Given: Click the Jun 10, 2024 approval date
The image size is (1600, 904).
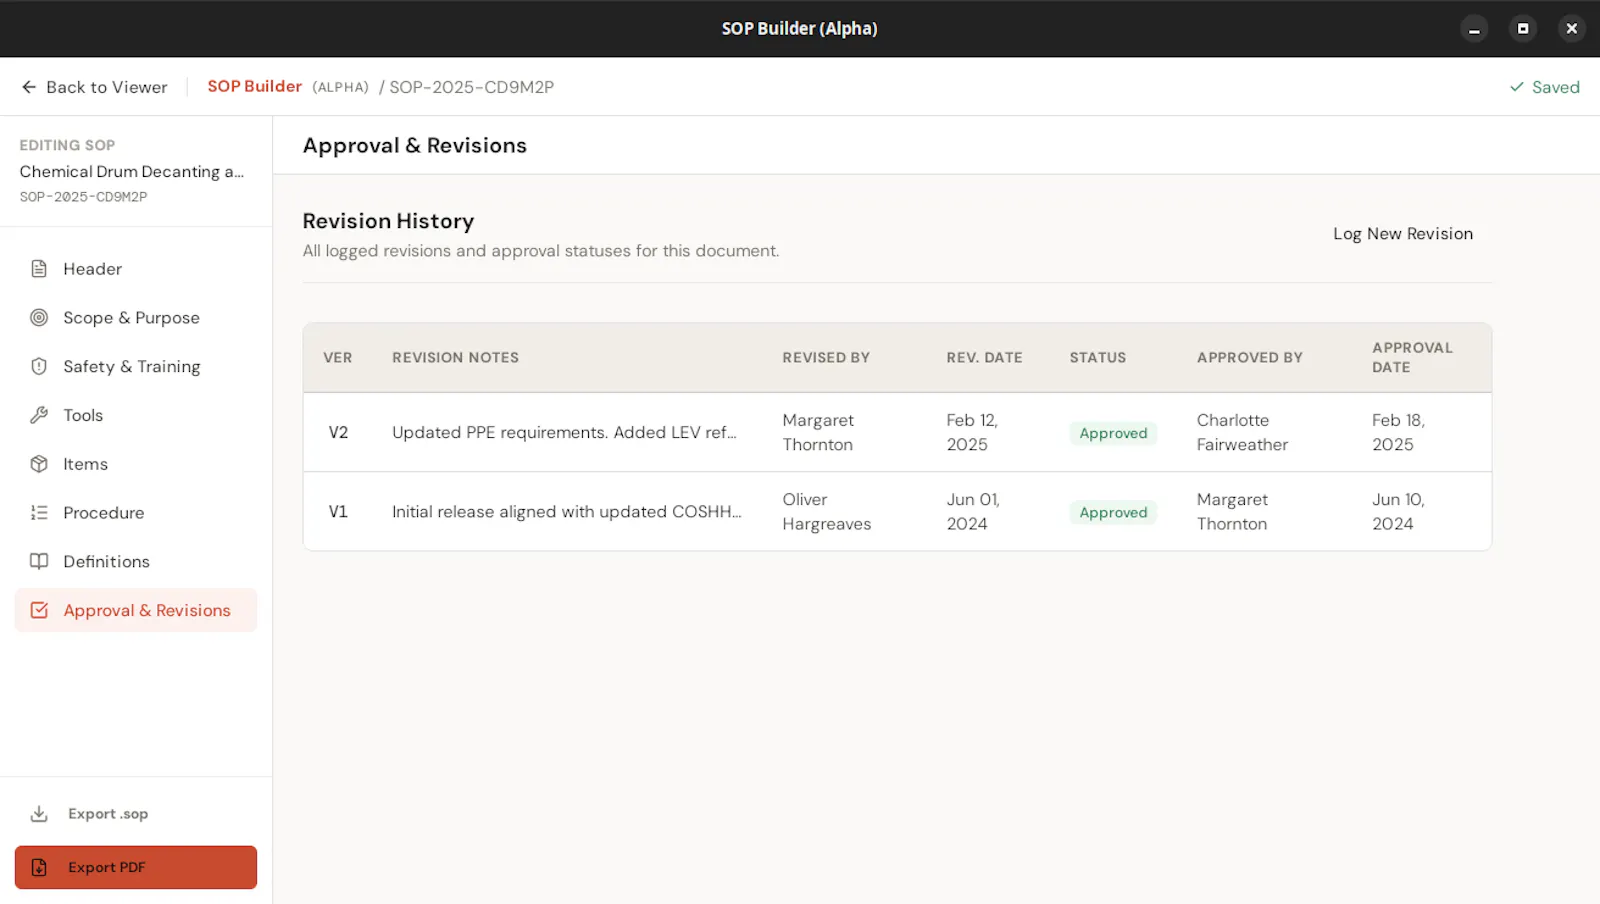Looking at the screenshot, I should point(1398,511).
